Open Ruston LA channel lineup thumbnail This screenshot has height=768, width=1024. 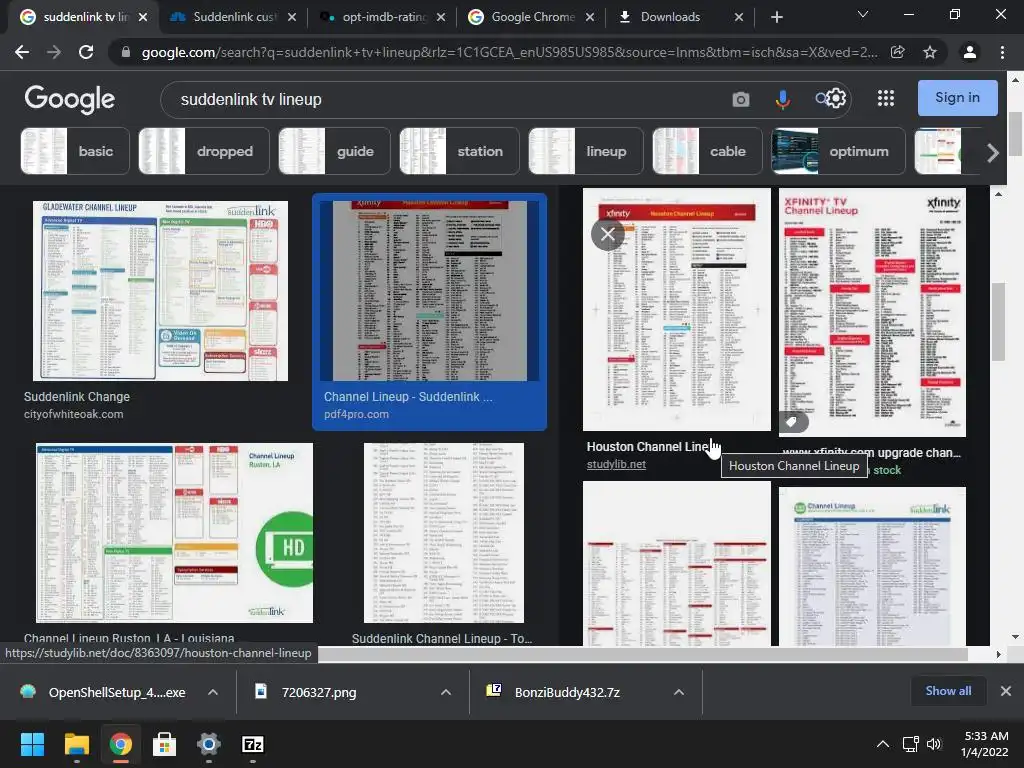[174, 533]
